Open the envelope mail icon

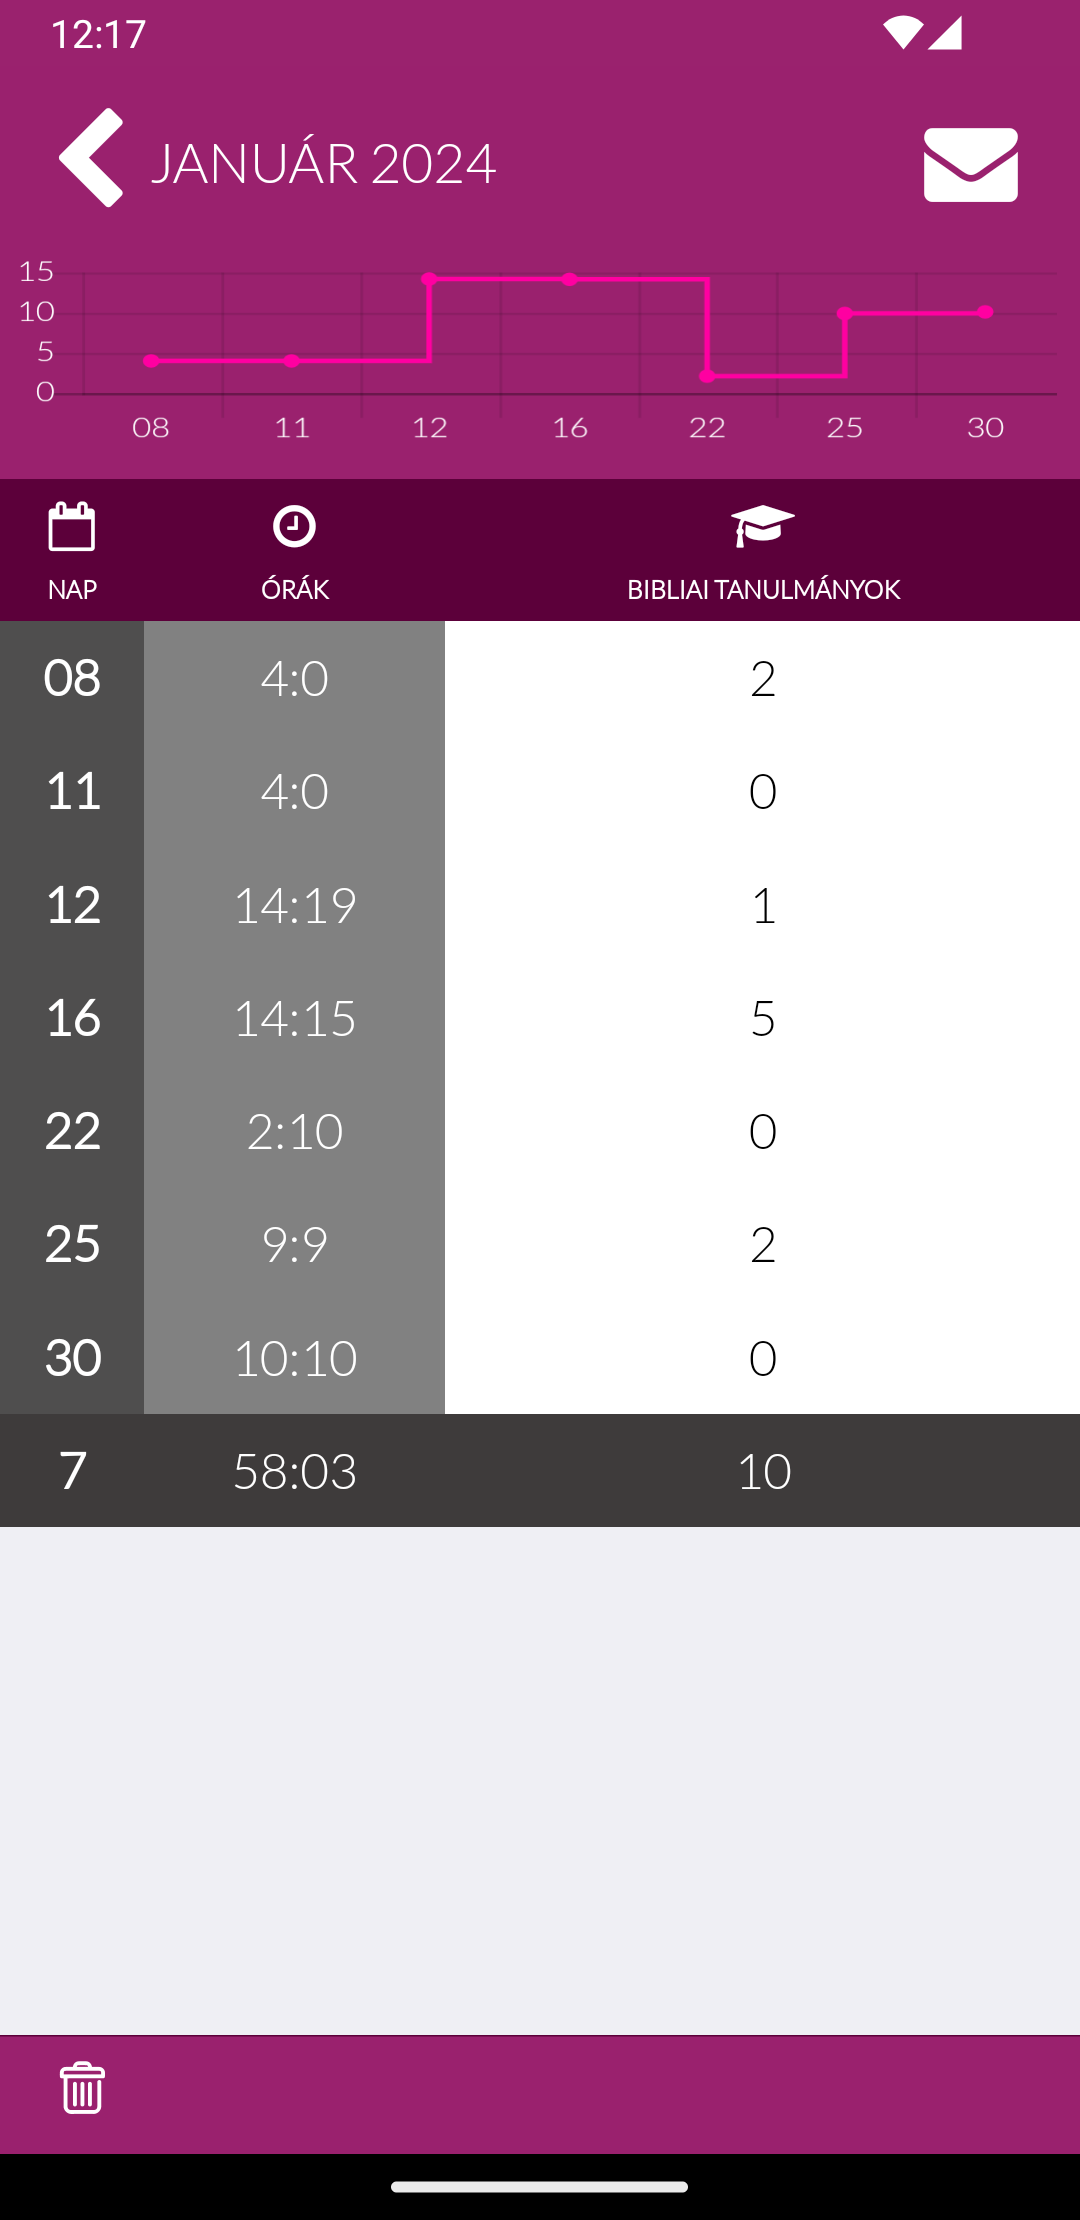pyautogui.click(x=970, y=165)
